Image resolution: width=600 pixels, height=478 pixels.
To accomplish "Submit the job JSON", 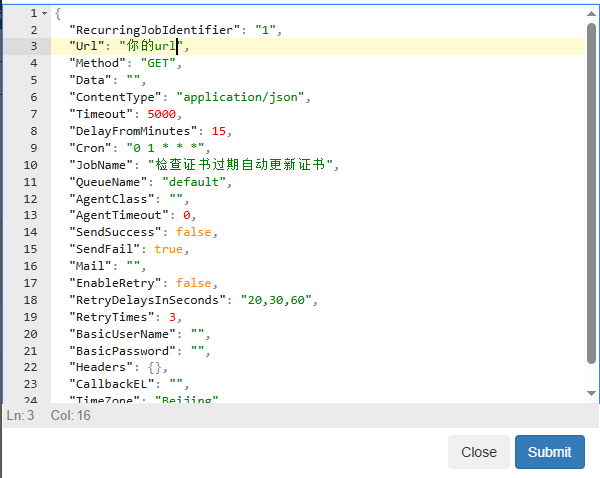I will pyautogui.click(x=549, y=452).
